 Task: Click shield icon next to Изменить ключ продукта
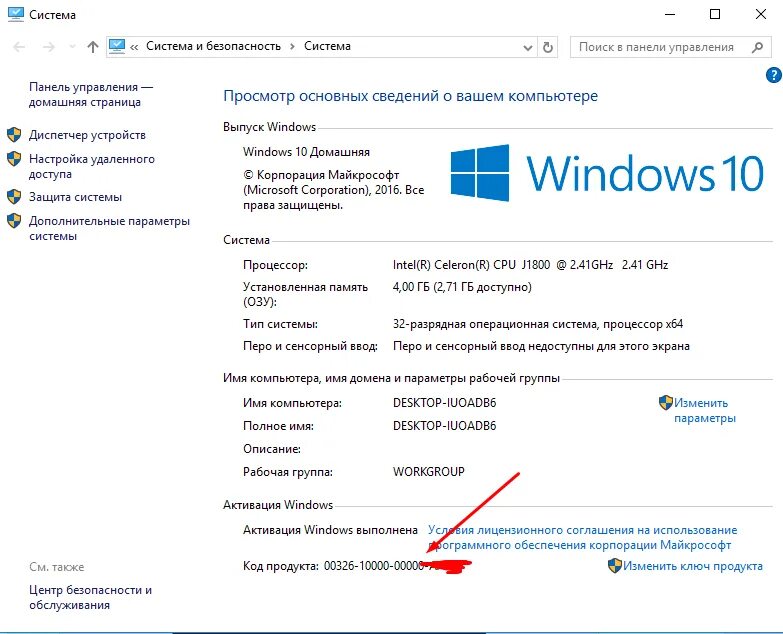click(615, 566)
